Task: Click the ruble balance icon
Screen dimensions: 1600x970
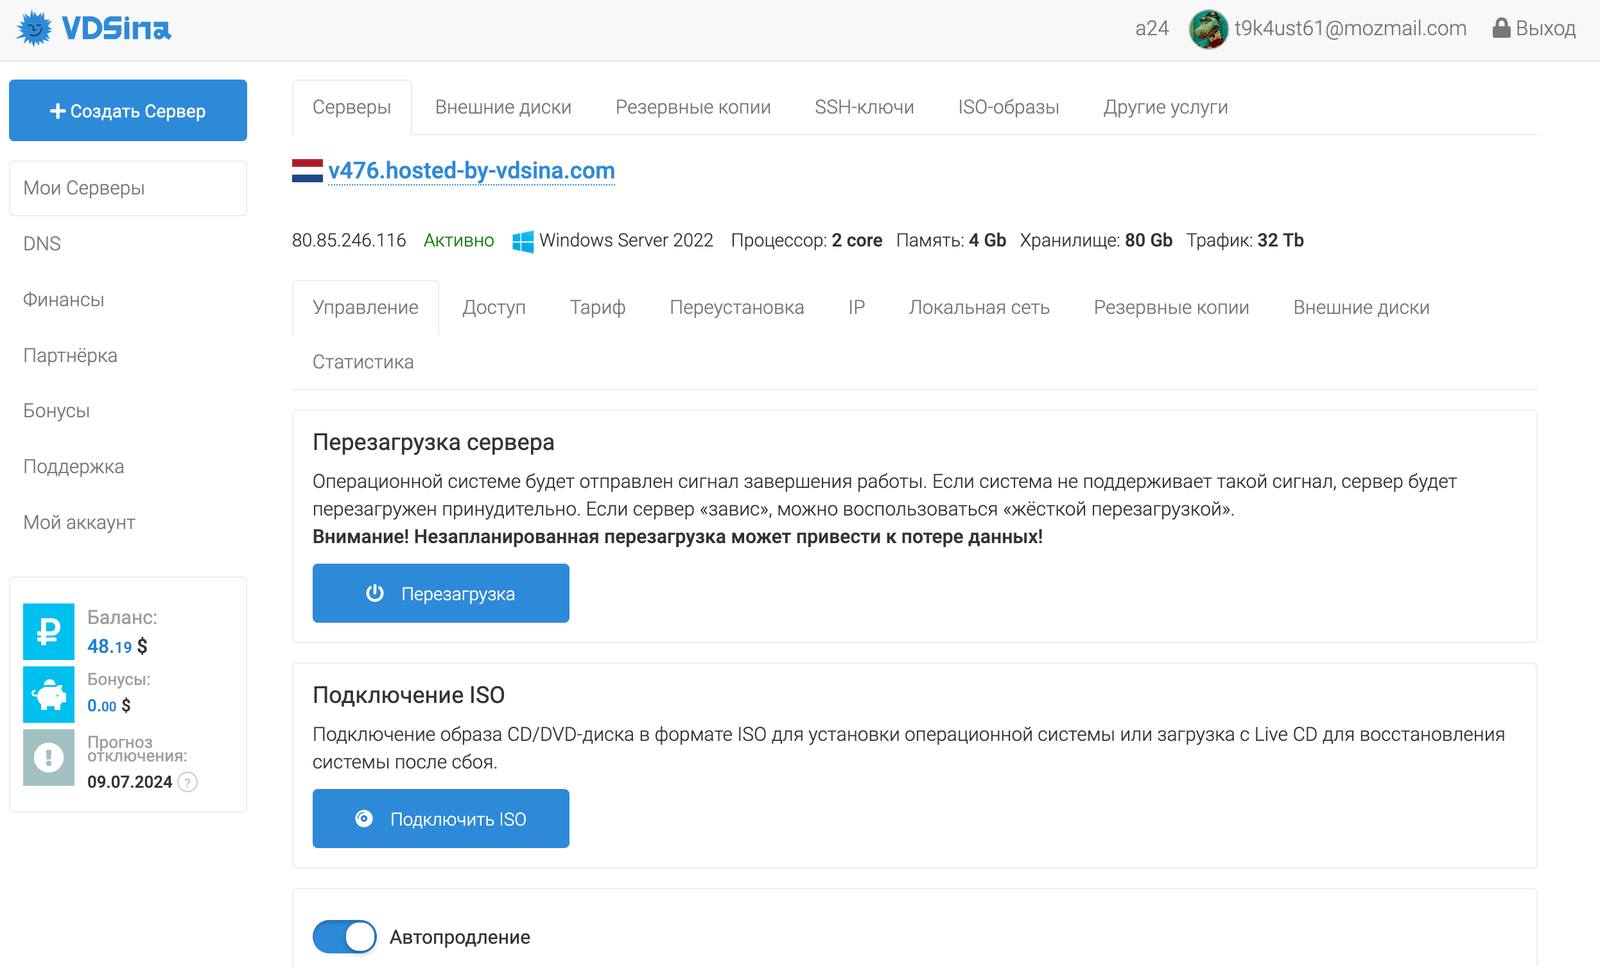Action: click(x=49, y=631)
